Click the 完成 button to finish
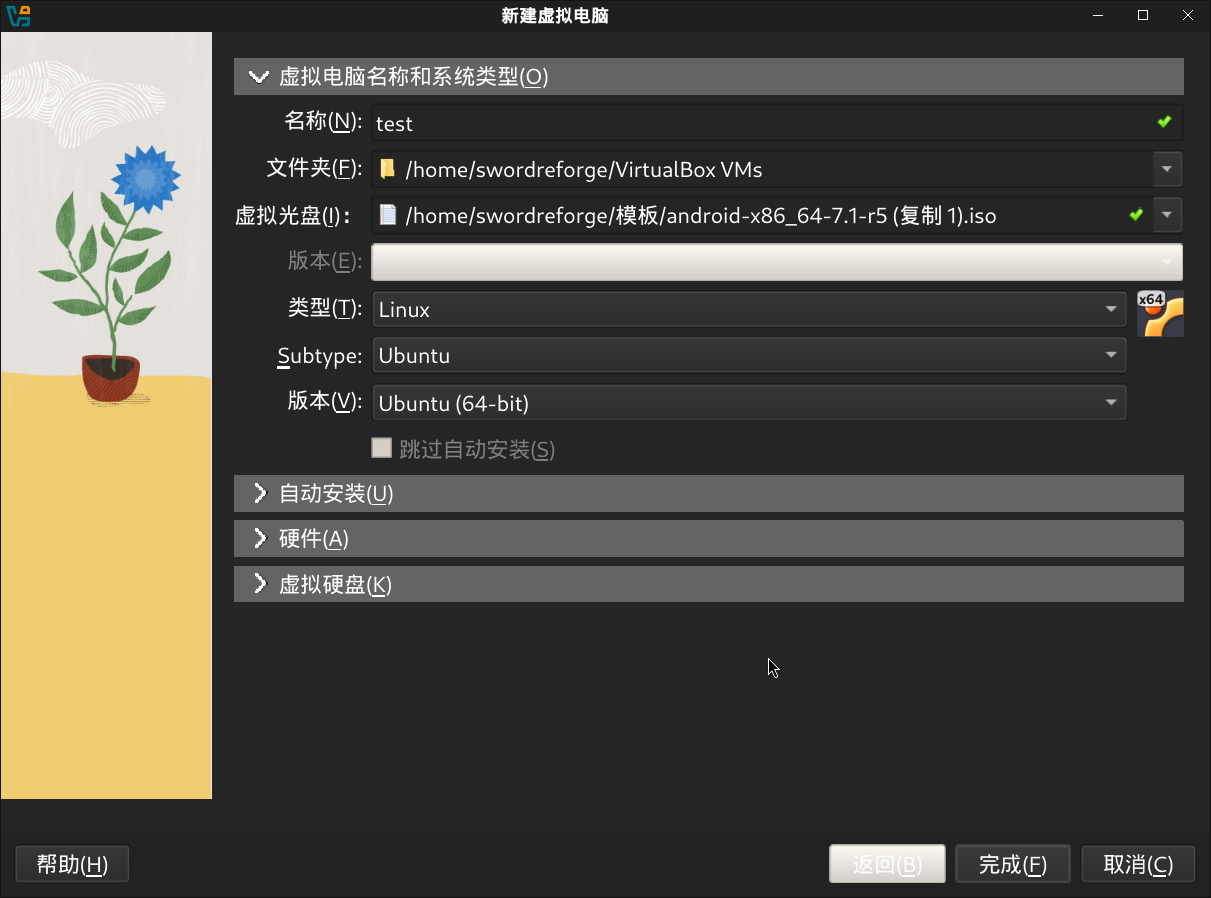The width and height of the screenshot is (1211, 898). (1012, 863)
